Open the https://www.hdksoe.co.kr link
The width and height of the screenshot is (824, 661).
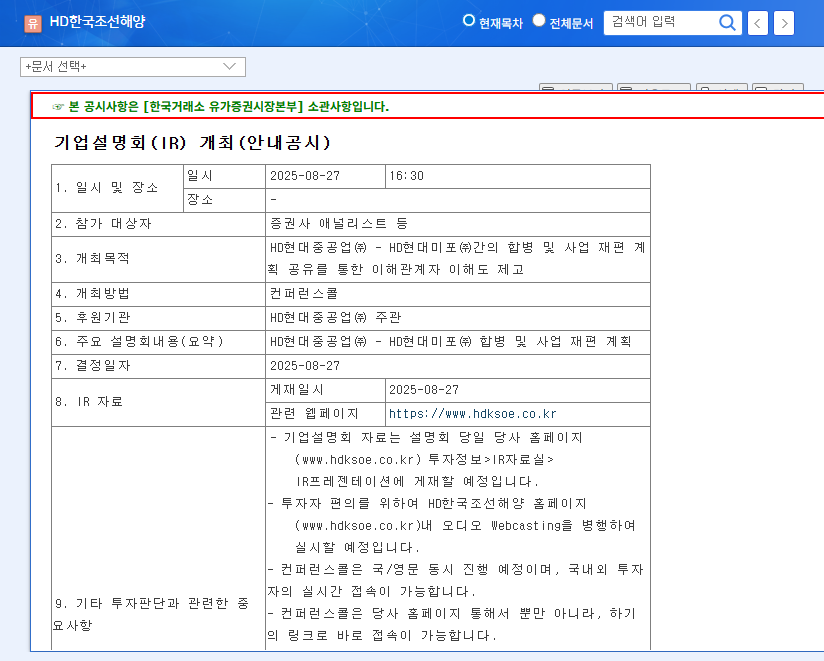[472, 414]
